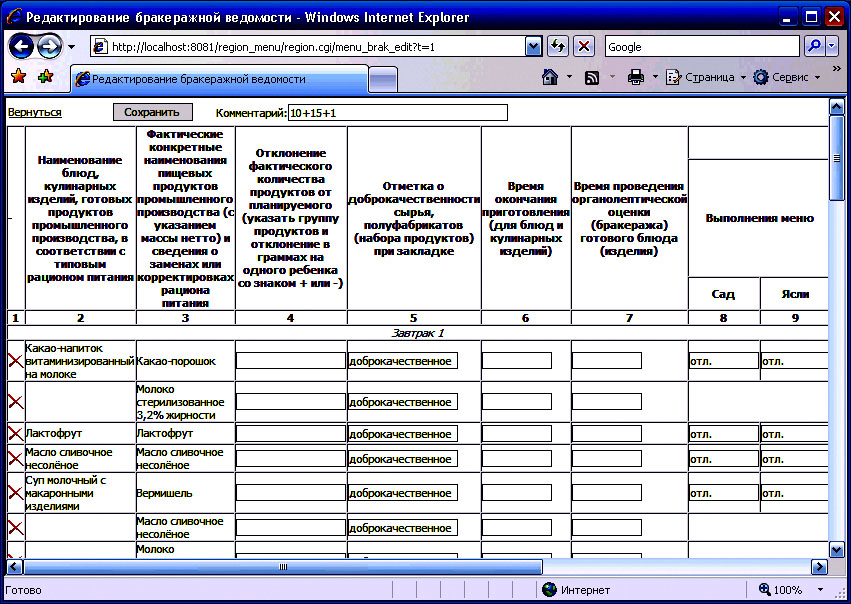The height and width of the screenshot is (604, 851).
Task: Remove the second Масло сливочное несолёное row X
Action: [16, 527]
